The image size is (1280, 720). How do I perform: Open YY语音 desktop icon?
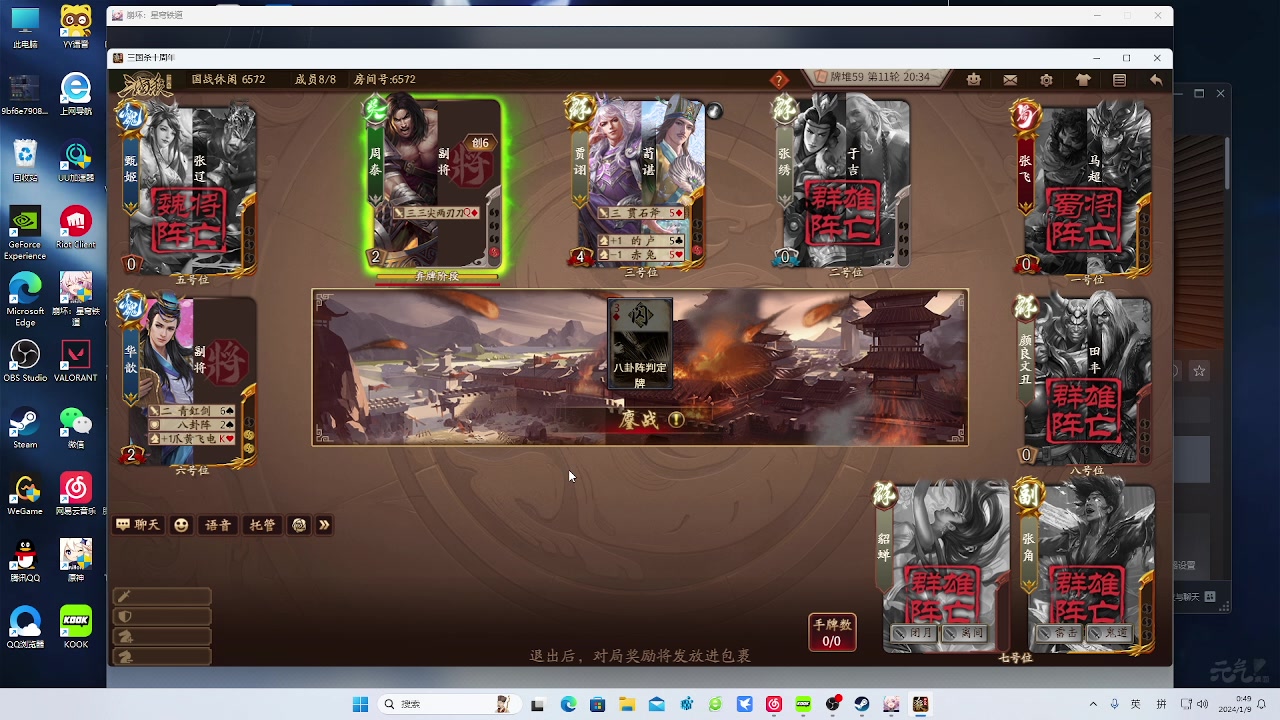76,29
